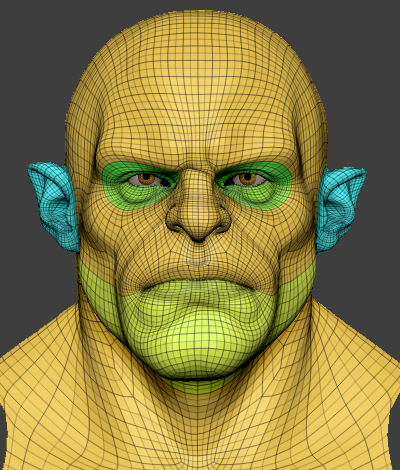
Task: Click the brown iris of the right-side eye
Action: pos(247,179)
